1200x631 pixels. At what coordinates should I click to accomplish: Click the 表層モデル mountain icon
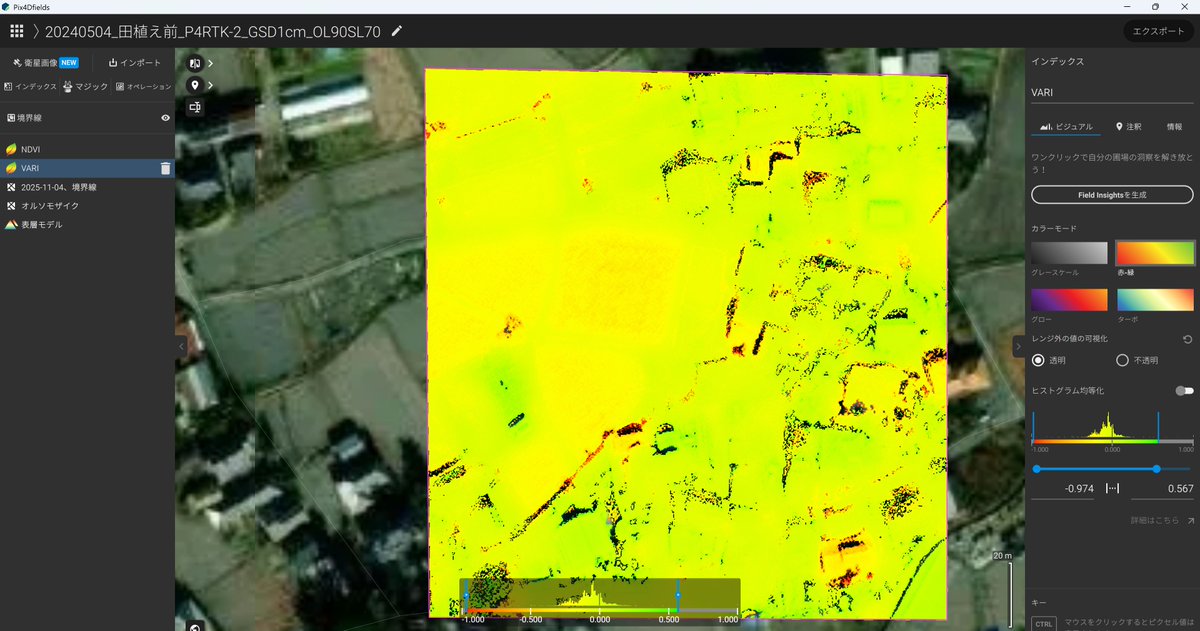(x=11, y=225)
